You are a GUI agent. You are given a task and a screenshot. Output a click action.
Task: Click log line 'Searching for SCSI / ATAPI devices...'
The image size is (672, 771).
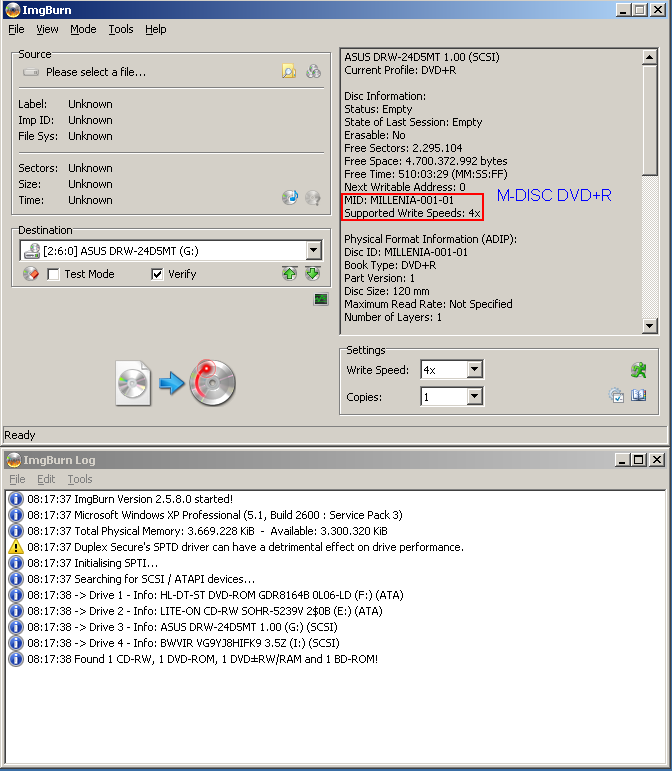pos(141,579)
